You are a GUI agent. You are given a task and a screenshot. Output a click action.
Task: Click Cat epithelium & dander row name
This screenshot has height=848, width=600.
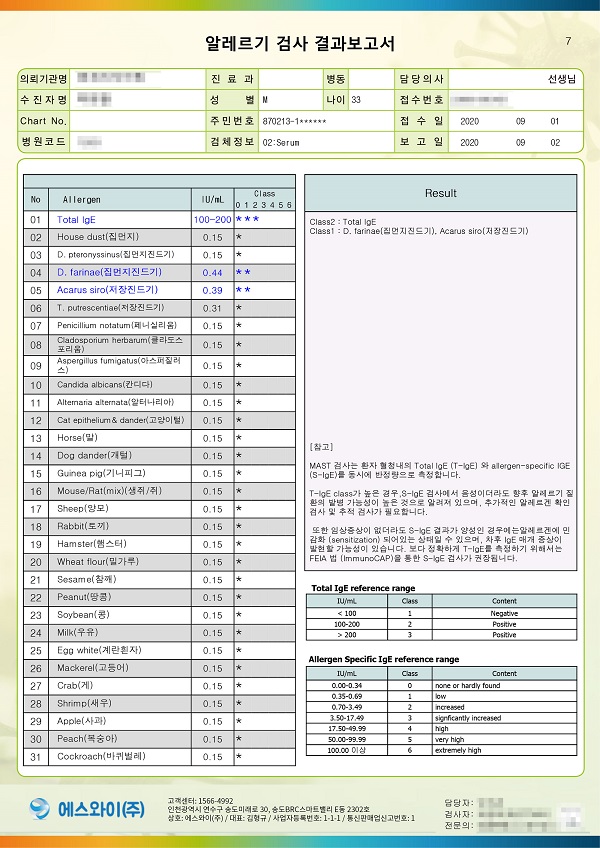121,420
